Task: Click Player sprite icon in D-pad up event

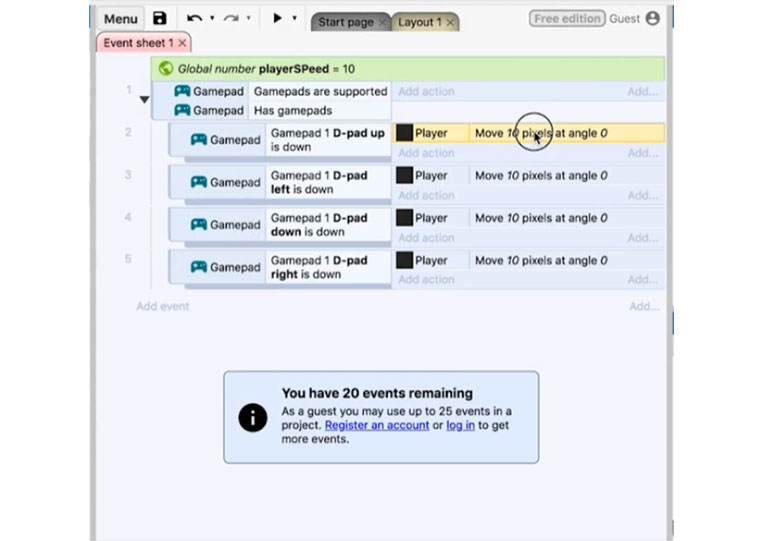Action: tap(404, 133)
